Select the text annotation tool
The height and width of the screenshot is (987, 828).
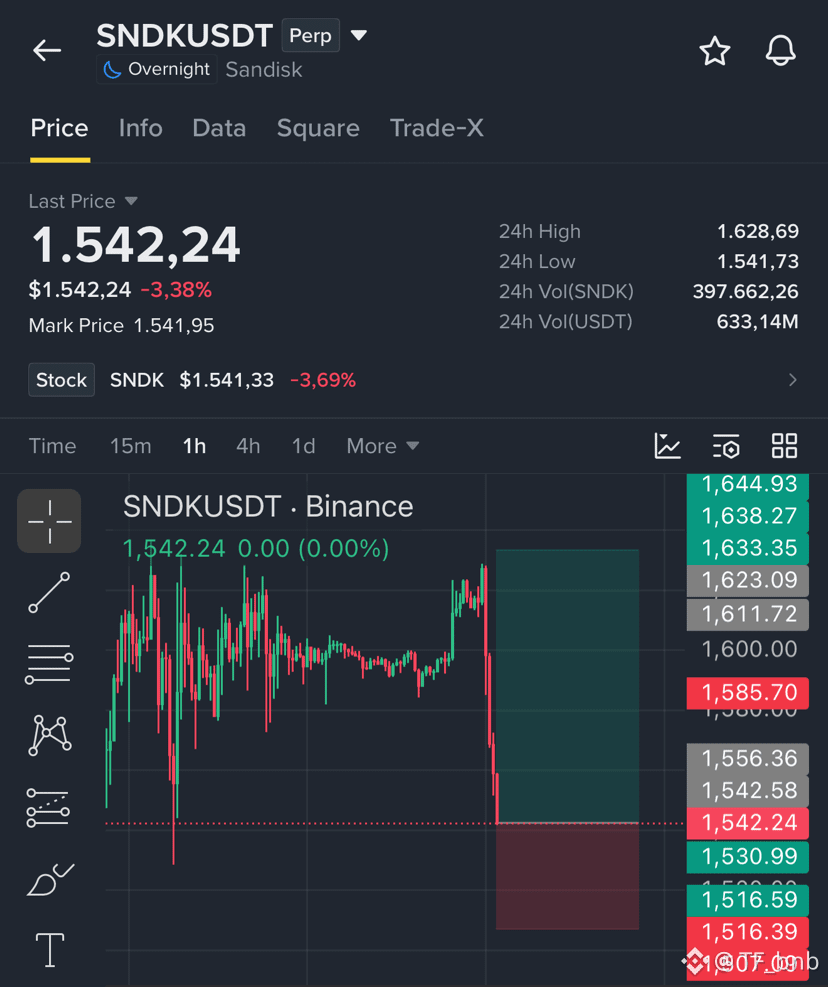(50, 950)
